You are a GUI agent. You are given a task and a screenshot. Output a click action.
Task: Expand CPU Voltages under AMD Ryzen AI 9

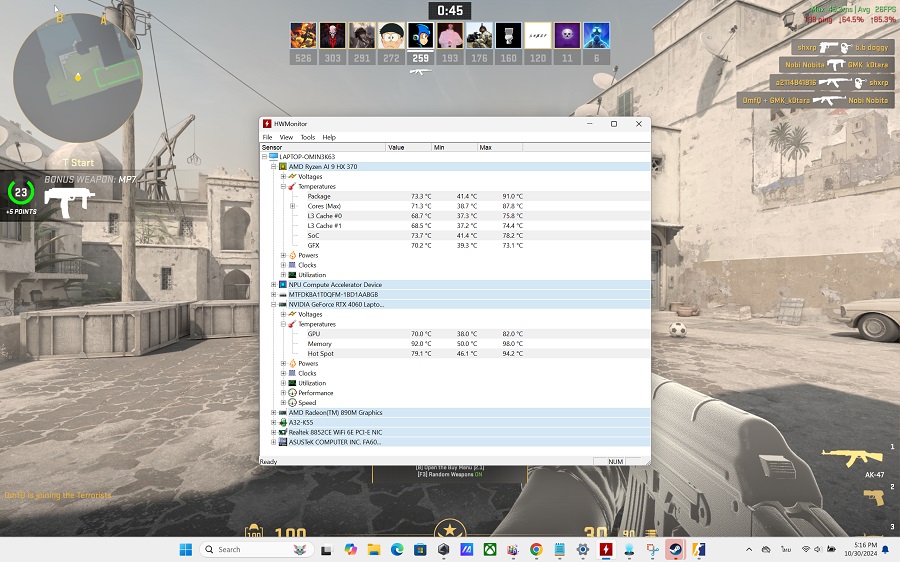283,177
